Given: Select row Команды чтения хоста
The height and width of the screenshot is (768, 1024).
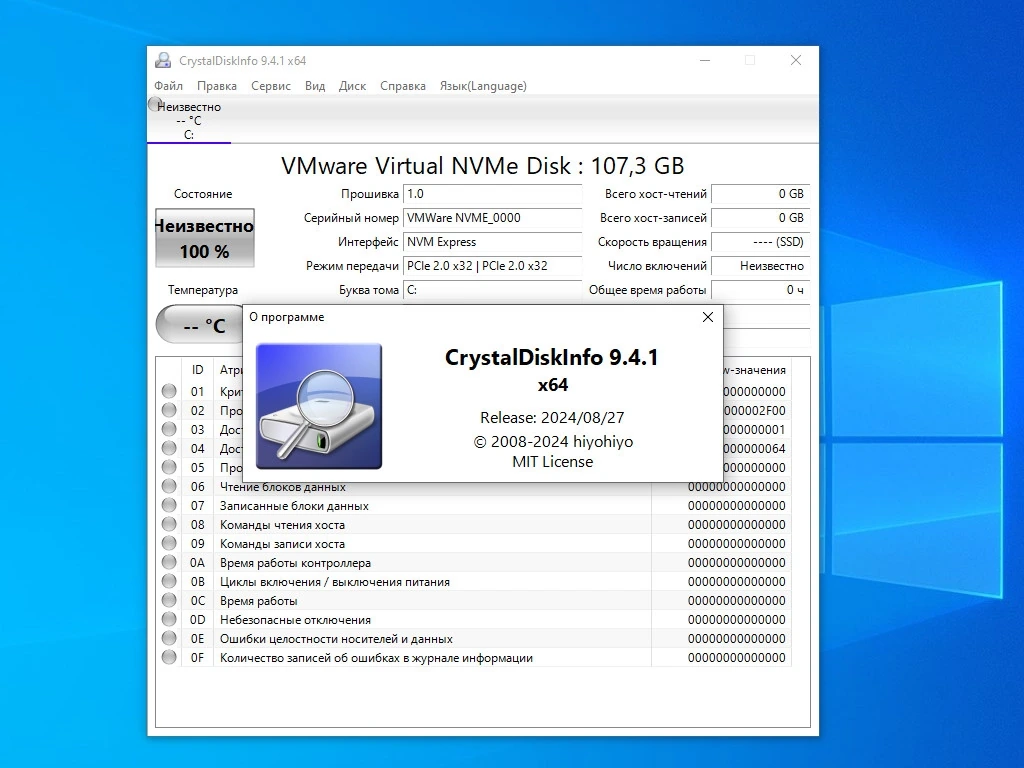Looking at the screenshot, I should click(474, 524).
